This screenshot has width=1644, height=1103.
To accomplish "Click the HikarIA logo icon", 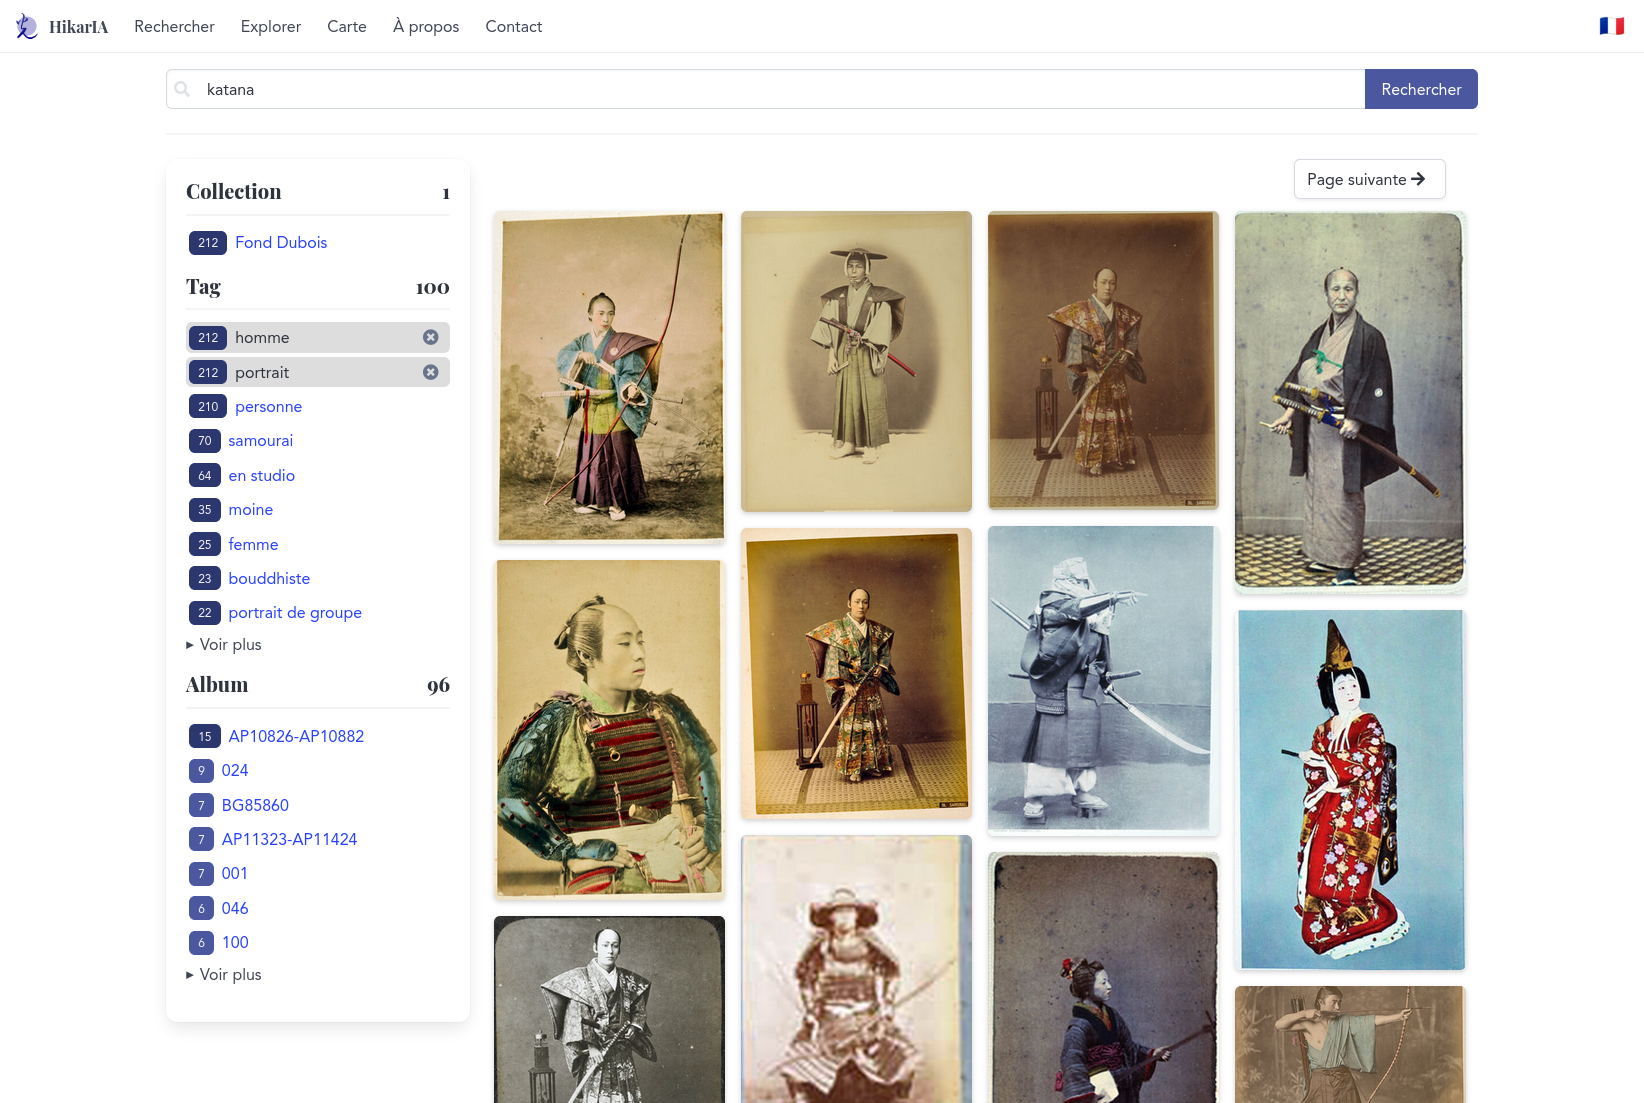I will [27, 27].
